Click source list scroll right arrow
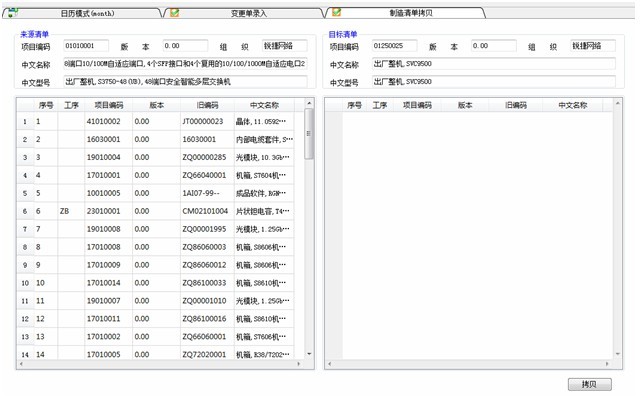 click(x=299, y=364)
